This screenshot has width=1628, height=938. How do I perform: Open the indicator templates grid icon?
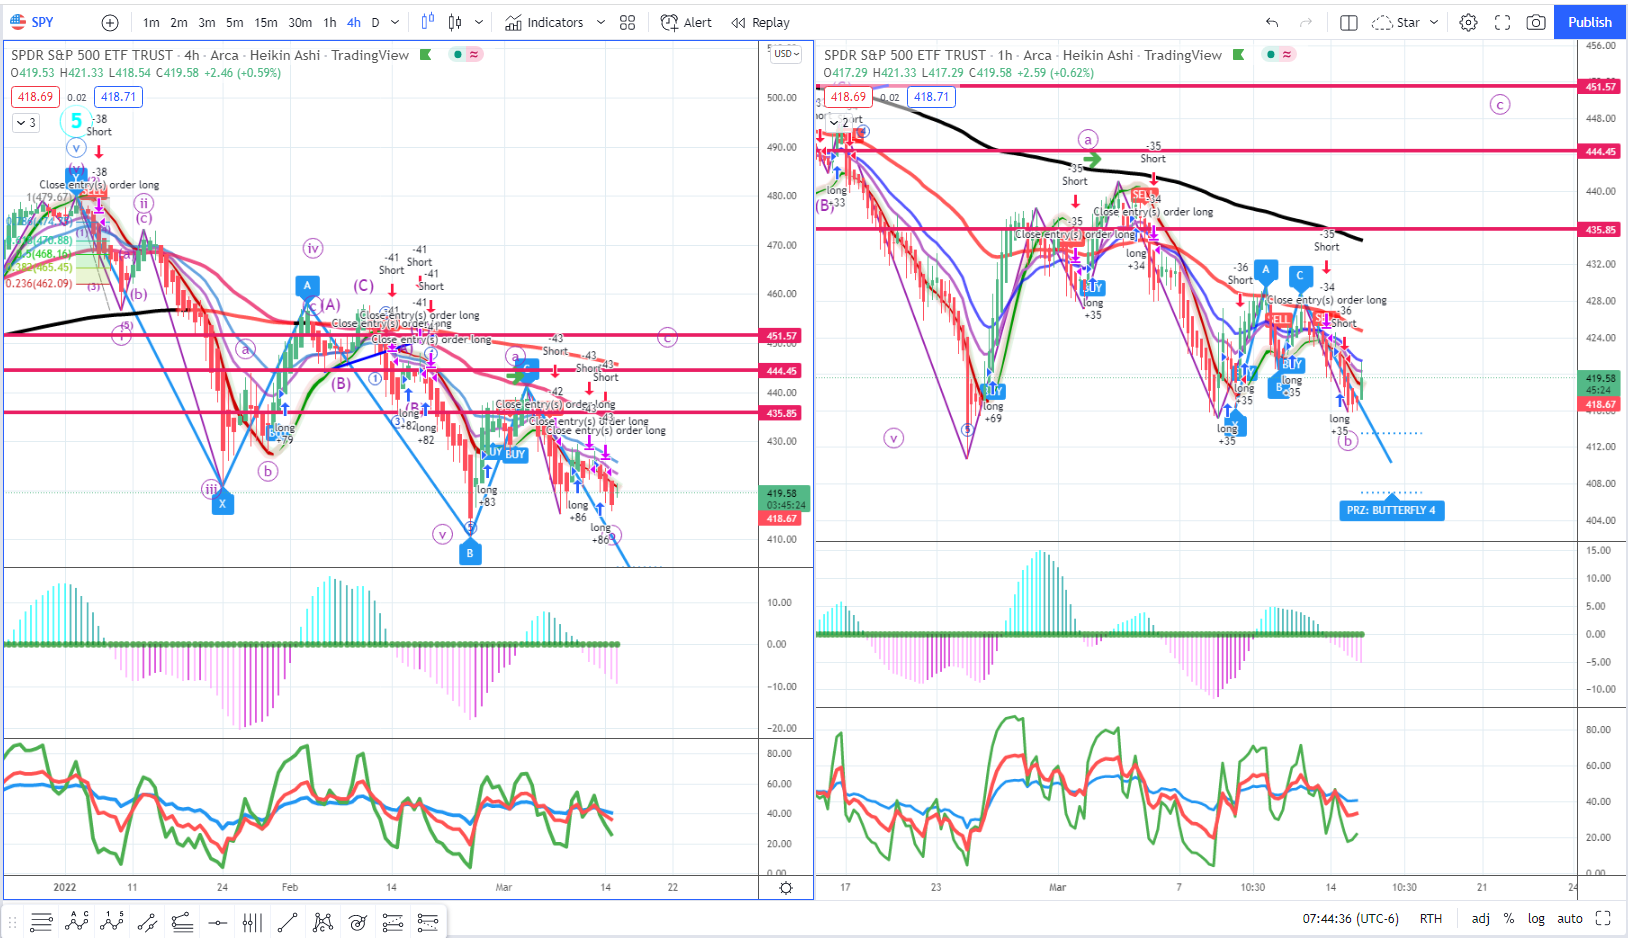coord(627,22)
